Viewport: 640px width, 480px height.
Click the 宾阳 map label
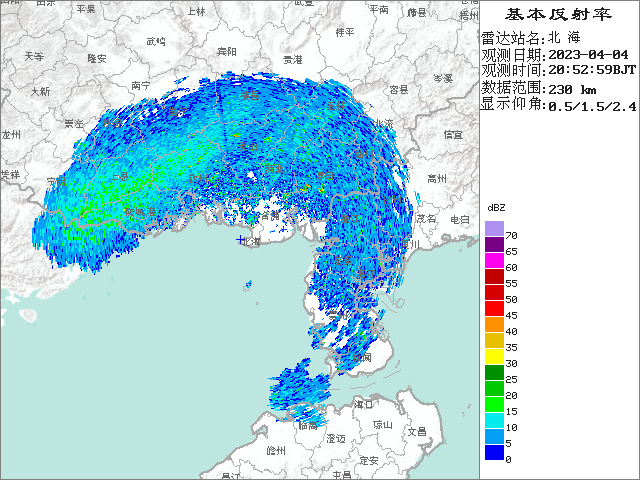pos(227,51)
